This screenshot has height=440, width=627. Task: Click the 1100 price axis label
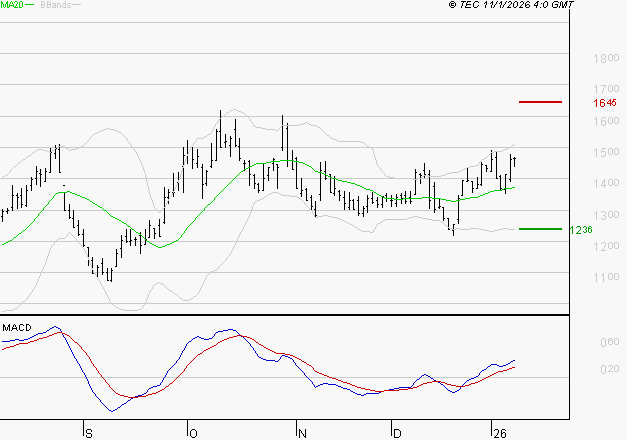pos(606,277)
